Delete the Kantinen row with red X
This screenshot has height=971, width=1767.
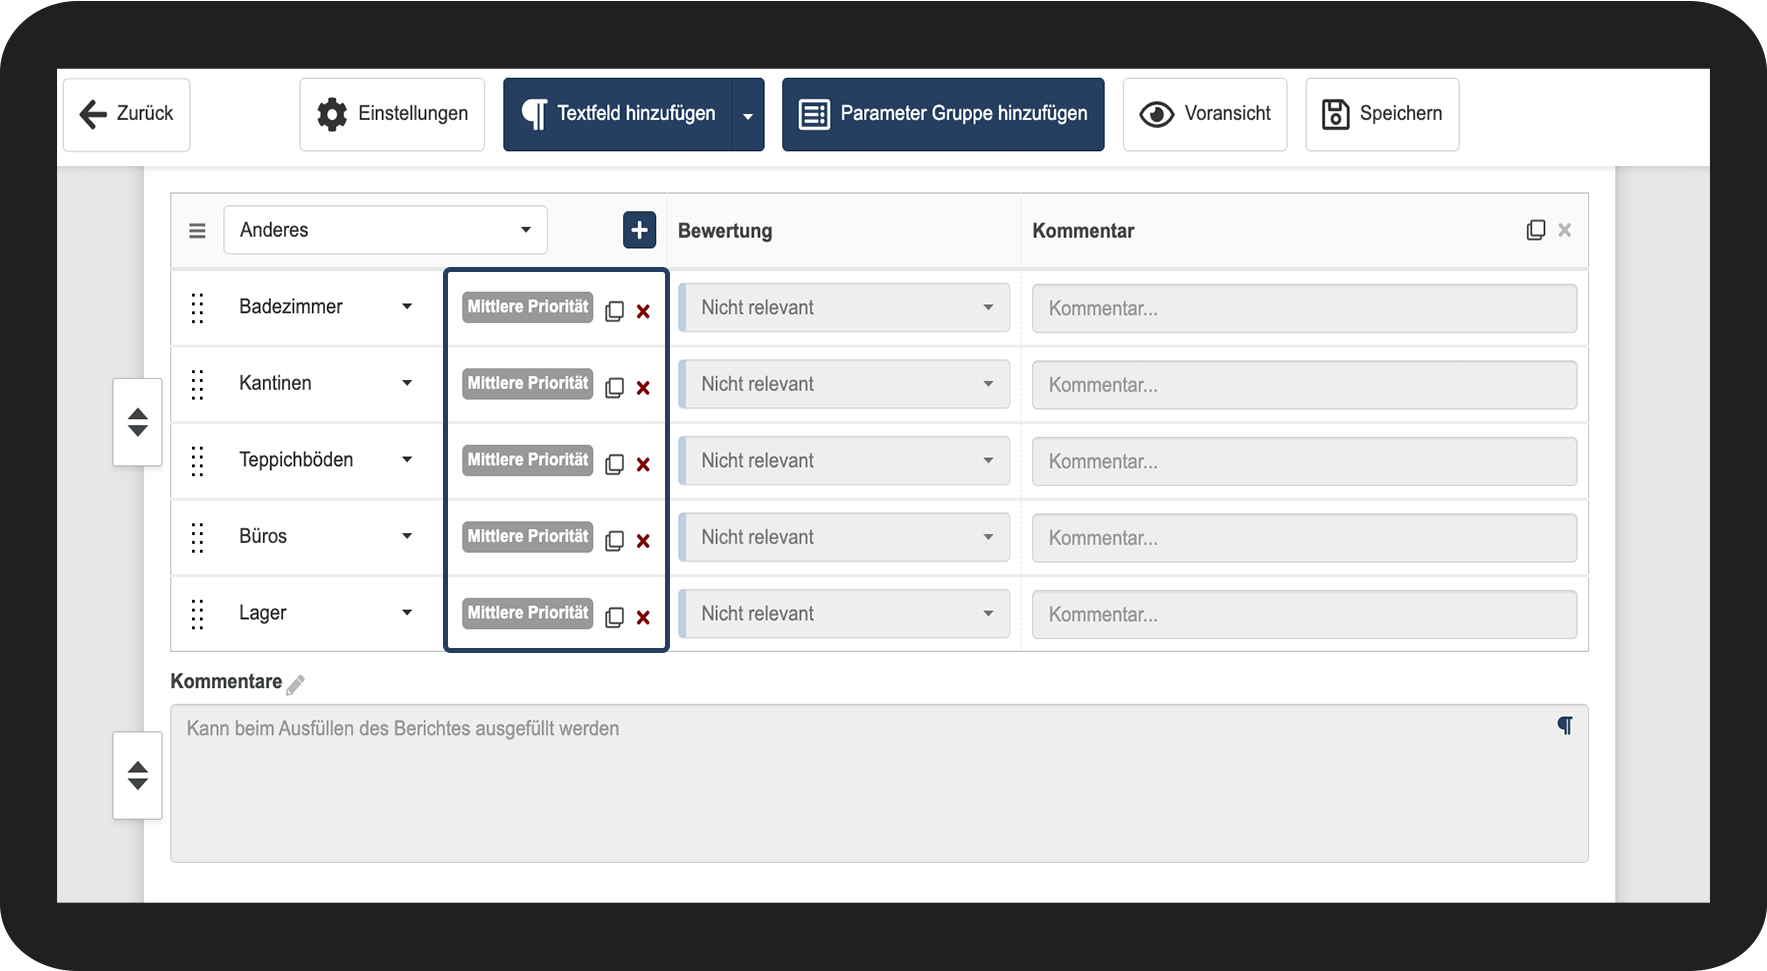(x=643, y=388)
